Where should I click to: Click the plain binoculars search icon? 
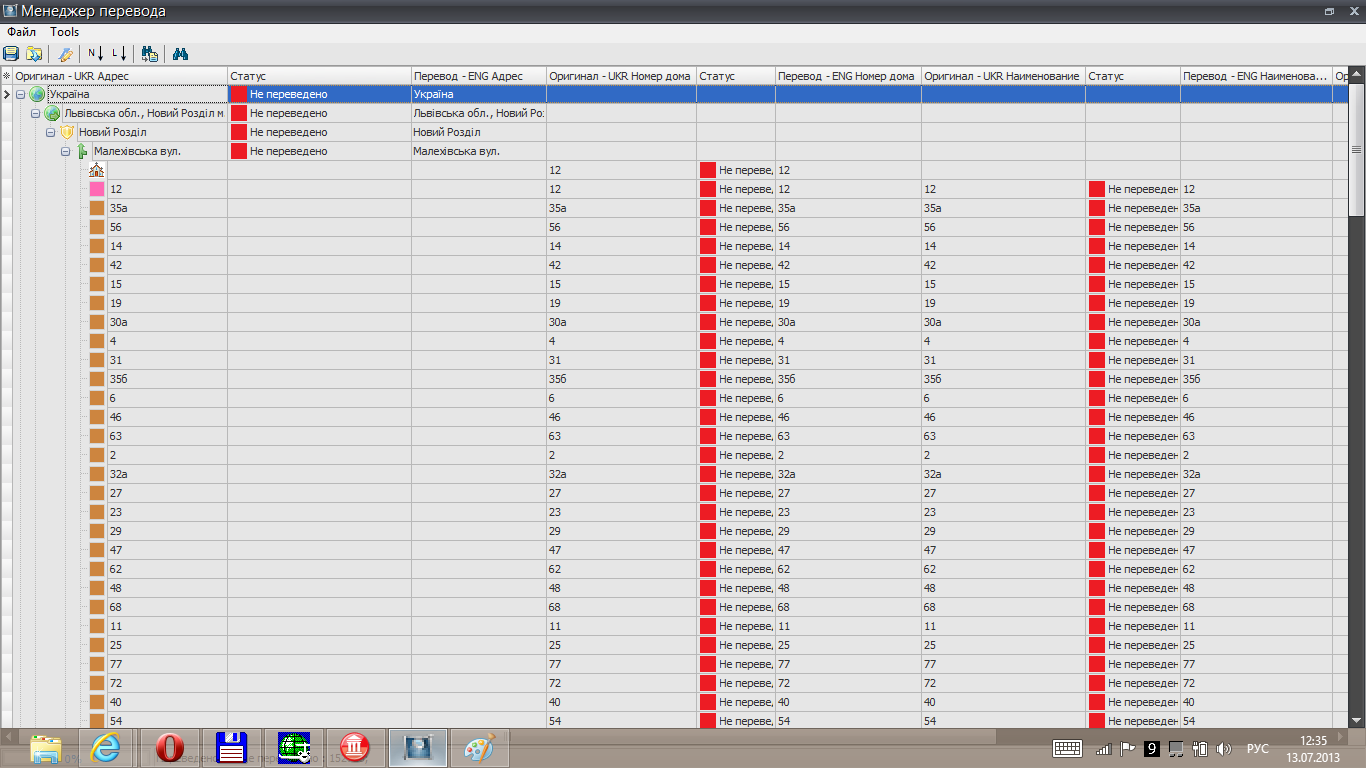click(x=181, y=54)
